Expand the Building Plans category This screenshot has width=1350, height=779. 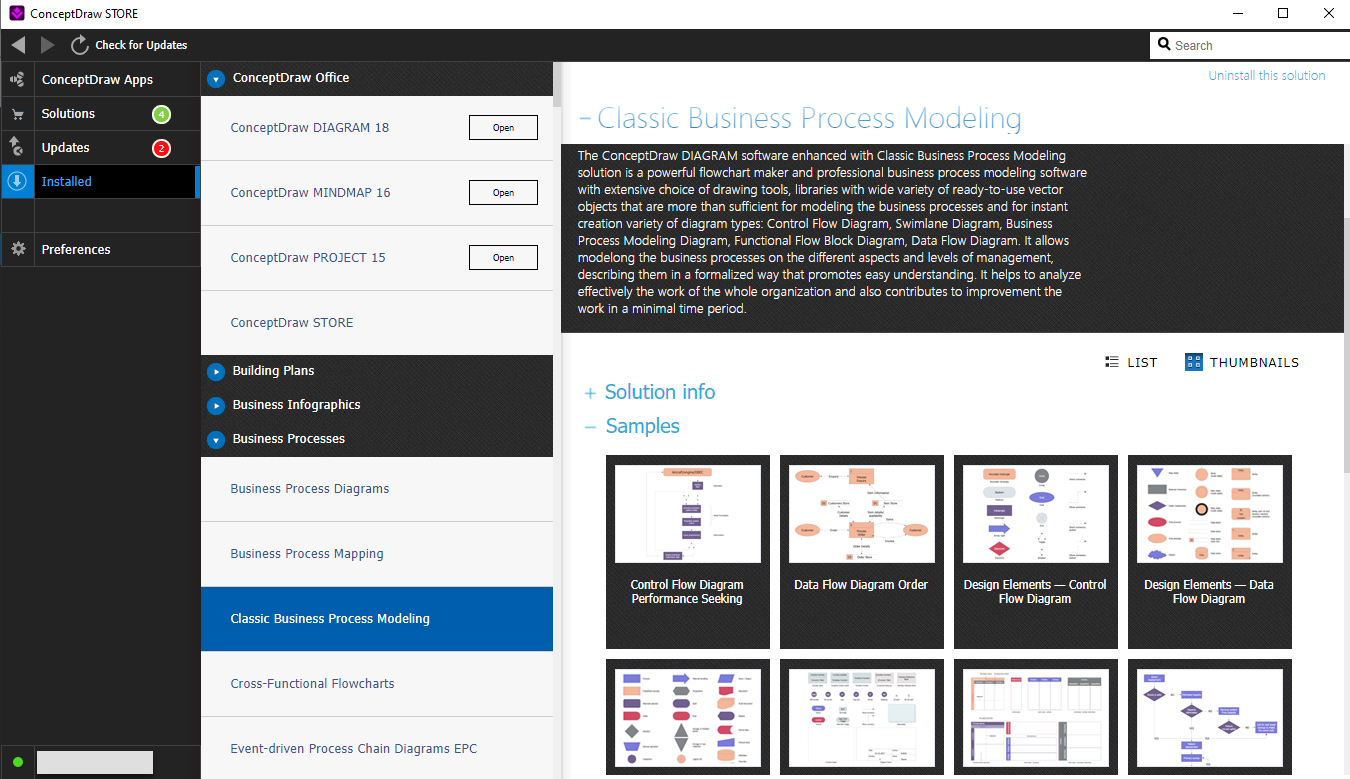[216, 371]
